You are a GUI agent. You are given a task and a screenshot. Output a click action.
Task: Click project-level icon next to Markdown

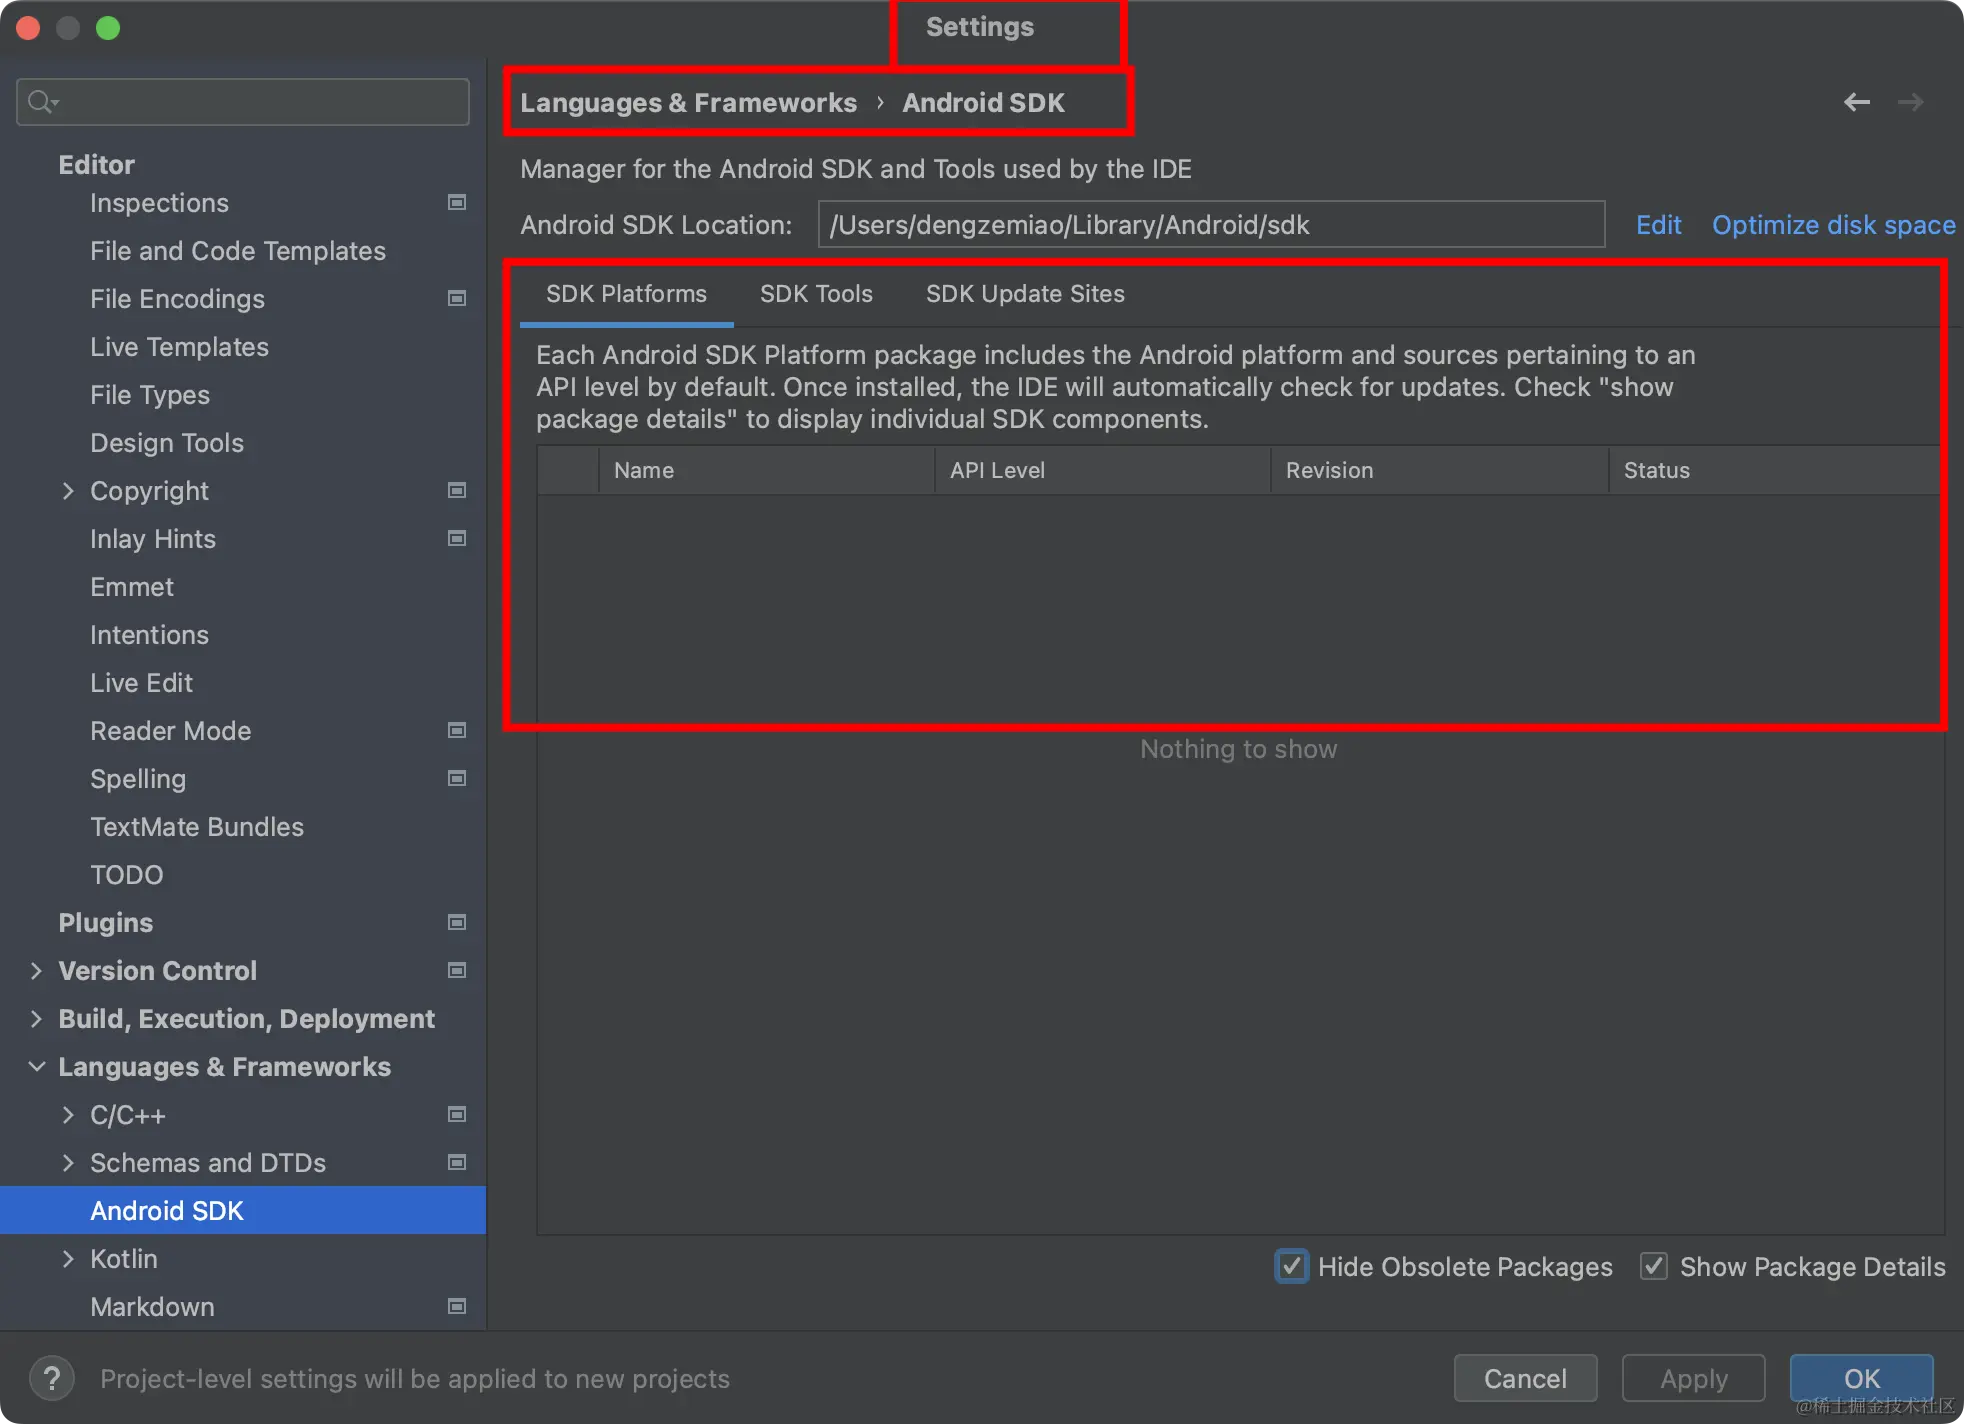(x=457, y=1307)
